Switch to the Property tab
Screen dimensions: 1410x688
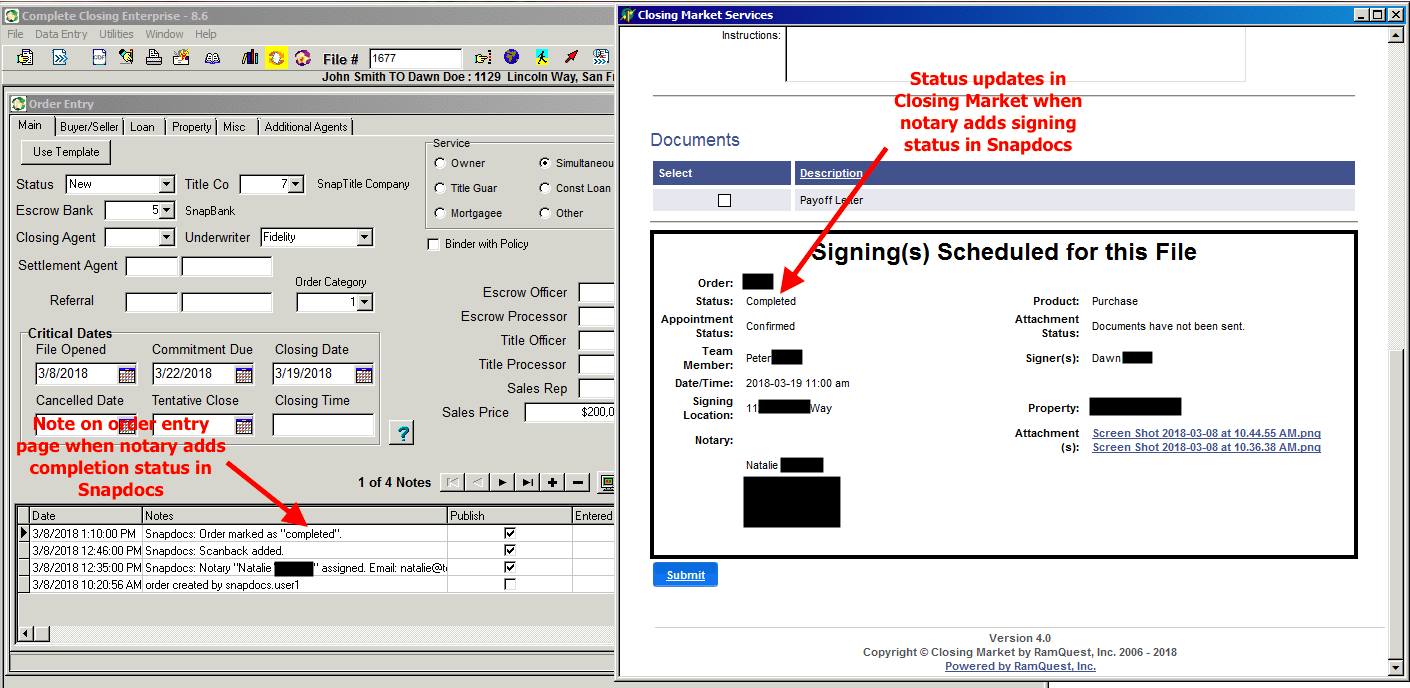point(191,127)
